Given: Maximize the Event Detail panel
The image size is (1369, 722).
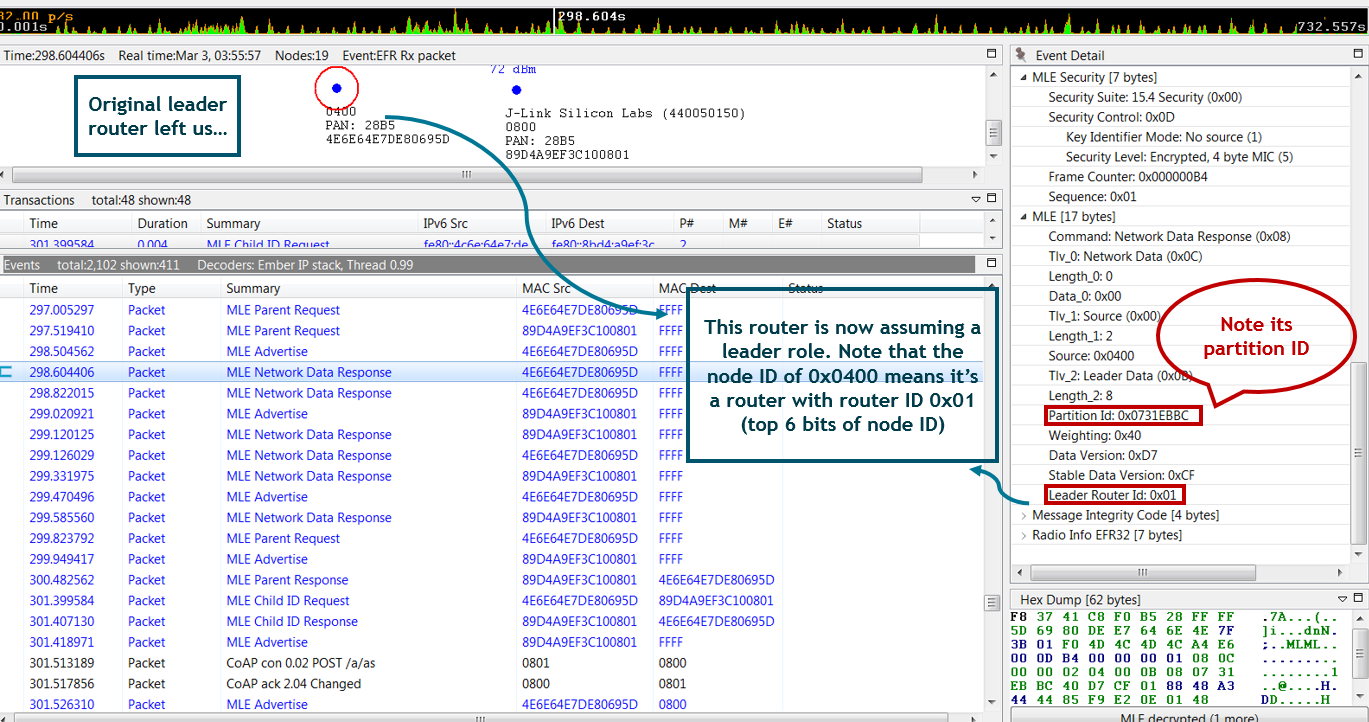Looking at the screenshot, I should 1358,55.
